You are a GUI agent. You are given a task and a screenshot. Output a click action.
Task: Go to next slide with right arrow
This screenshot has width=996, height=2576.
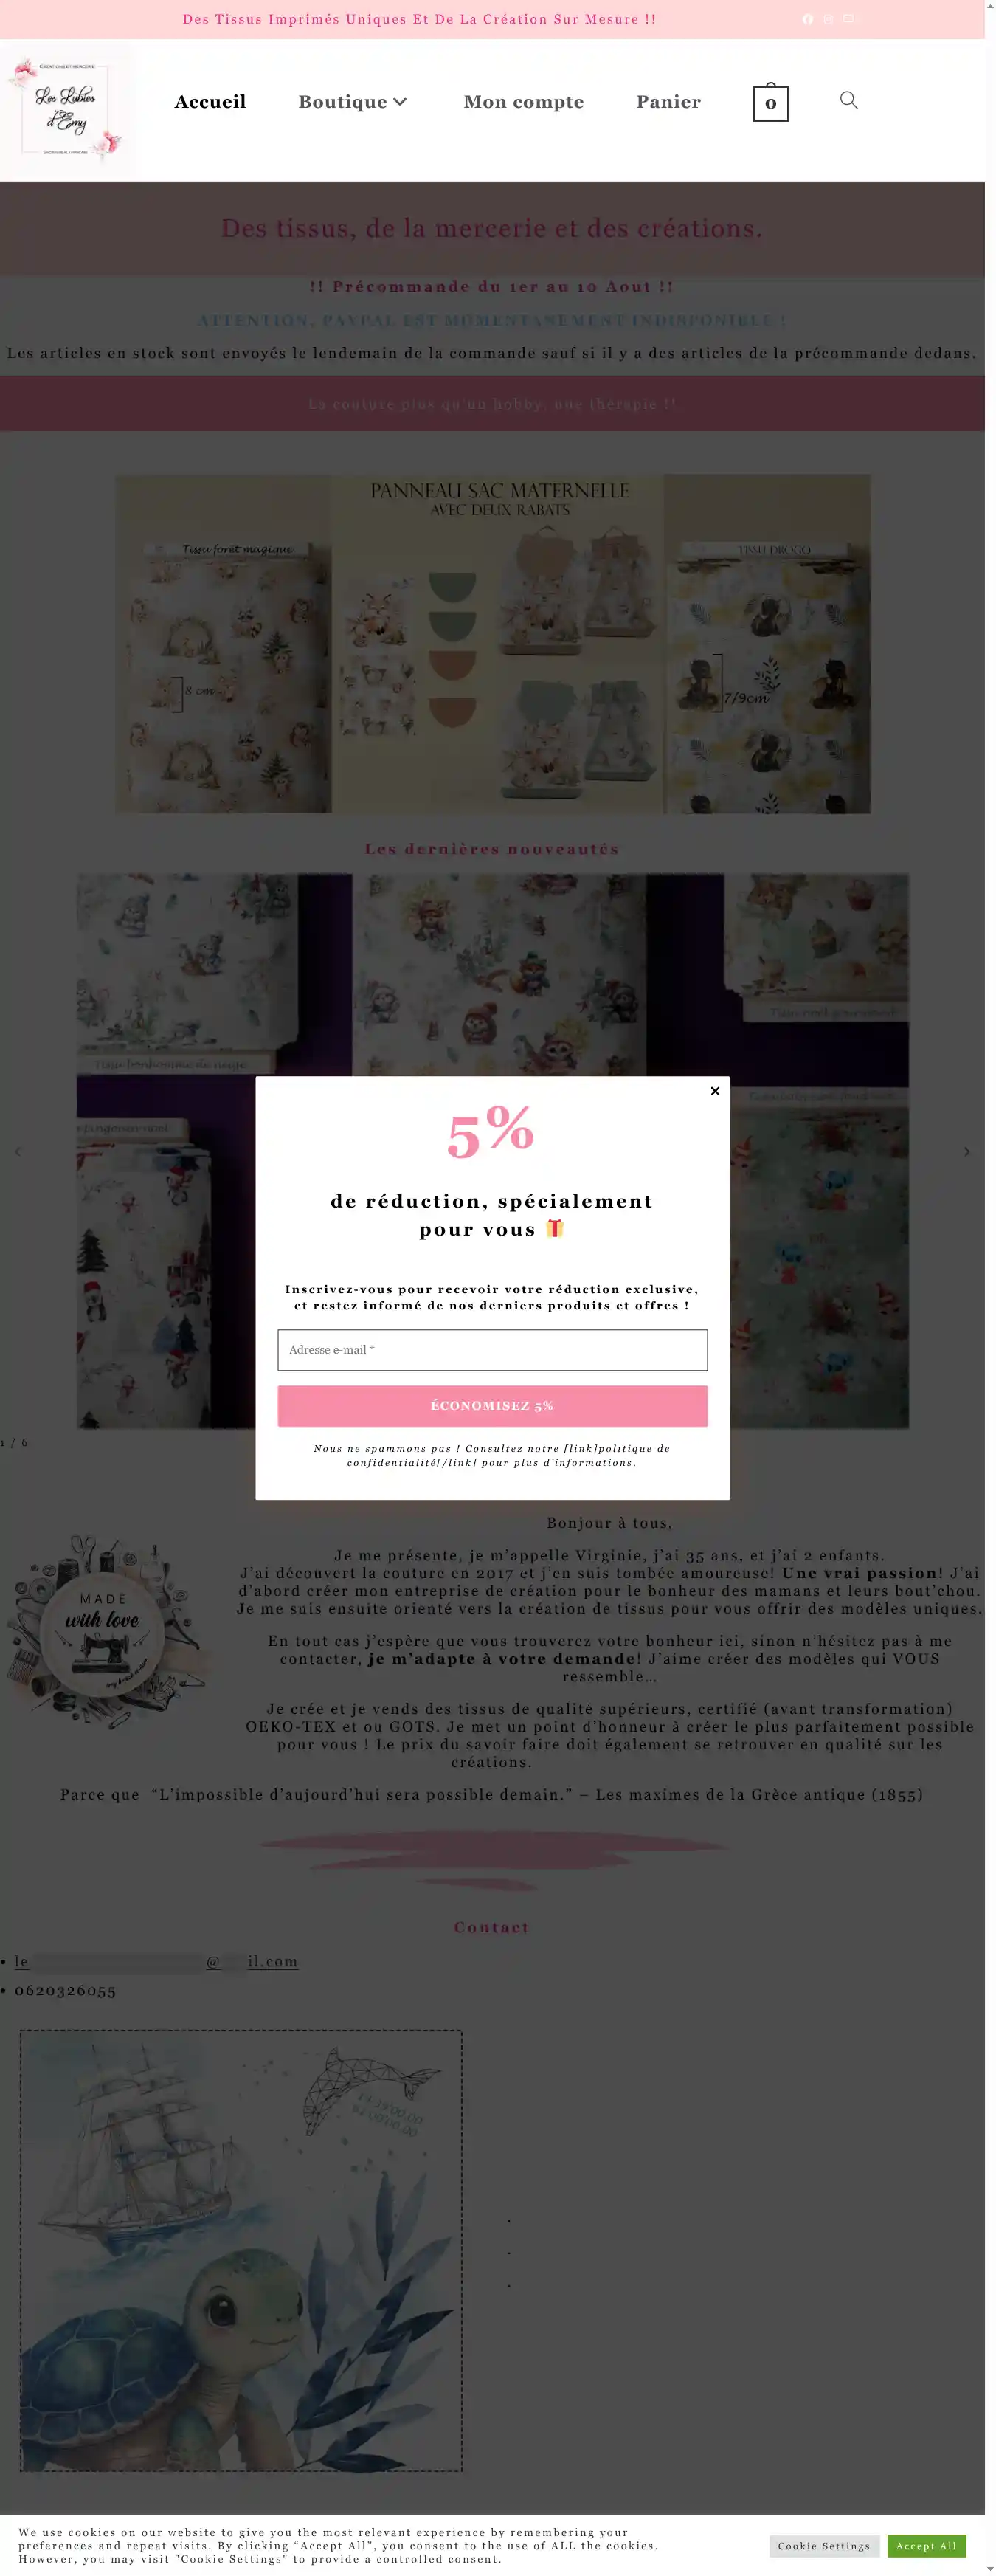tap(966, 1152)
